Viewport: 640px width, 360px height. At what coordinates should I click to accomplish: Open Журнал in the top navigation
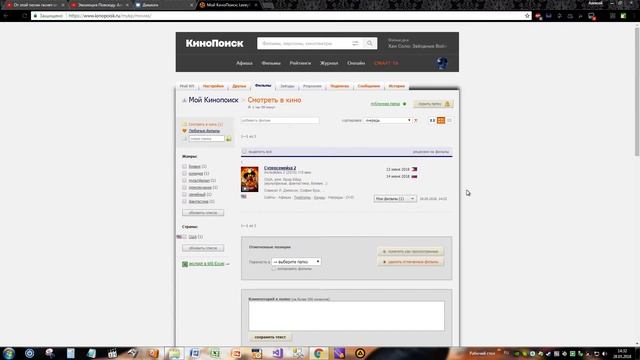329,63
